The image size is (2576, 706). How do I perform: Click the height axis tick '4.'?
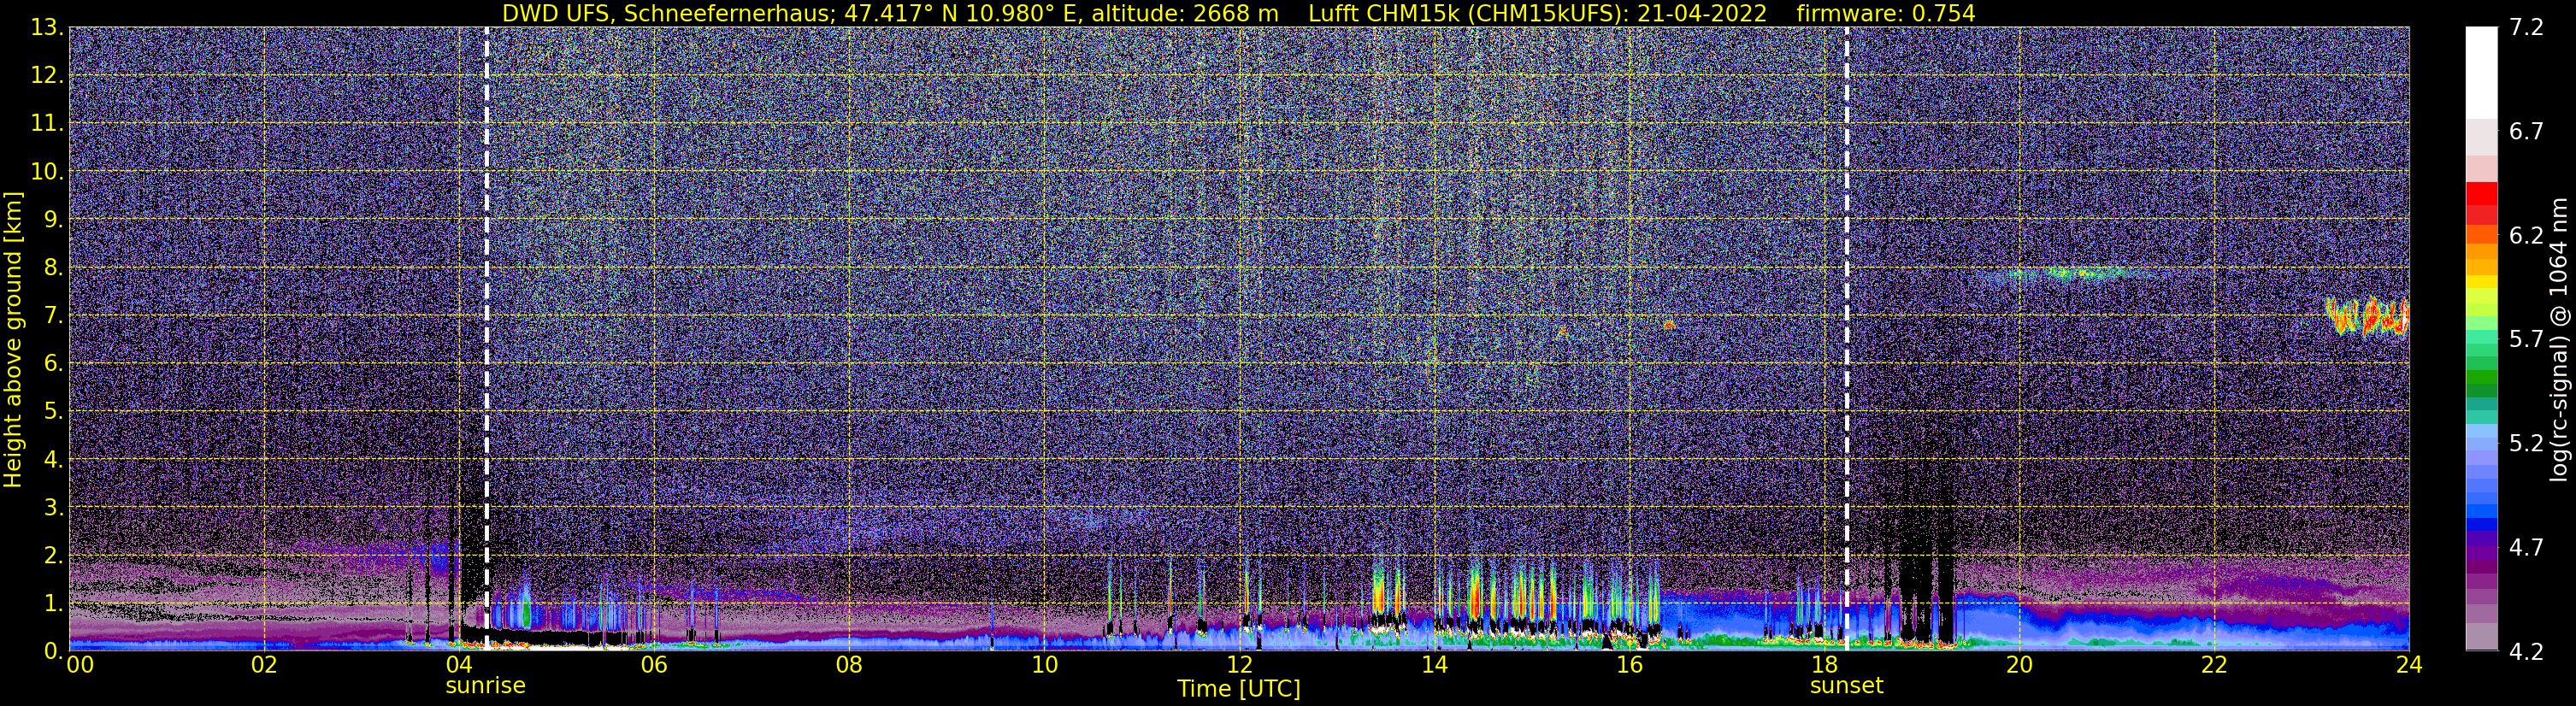(54, 460)
